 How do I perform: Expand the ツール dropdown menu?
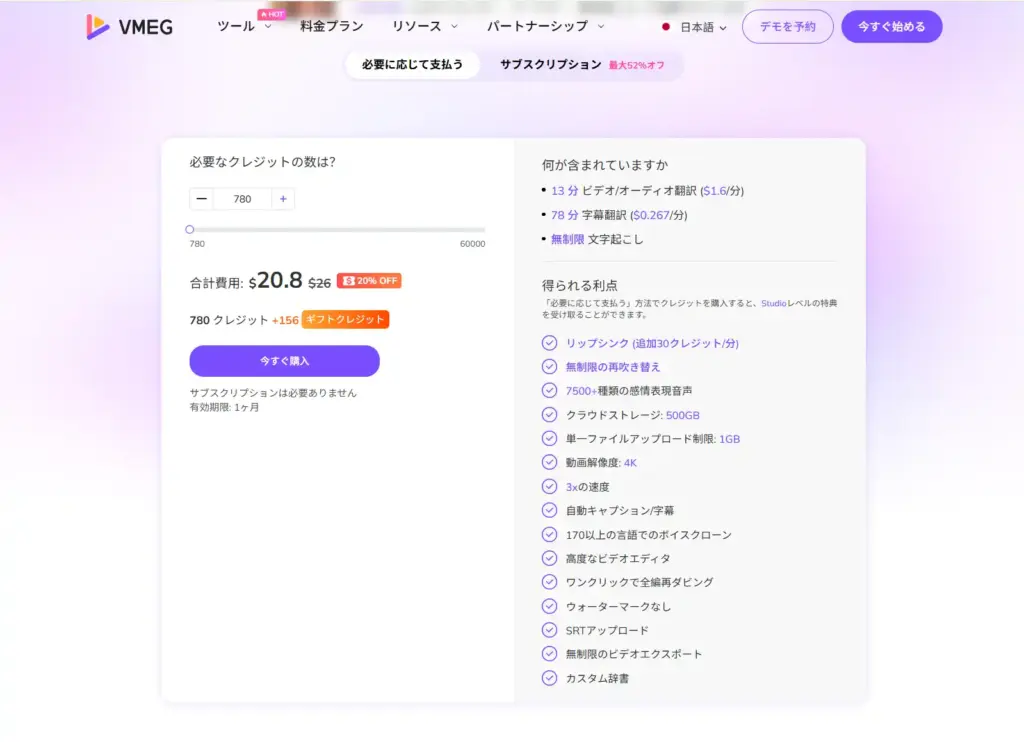(x=244, y=27)
